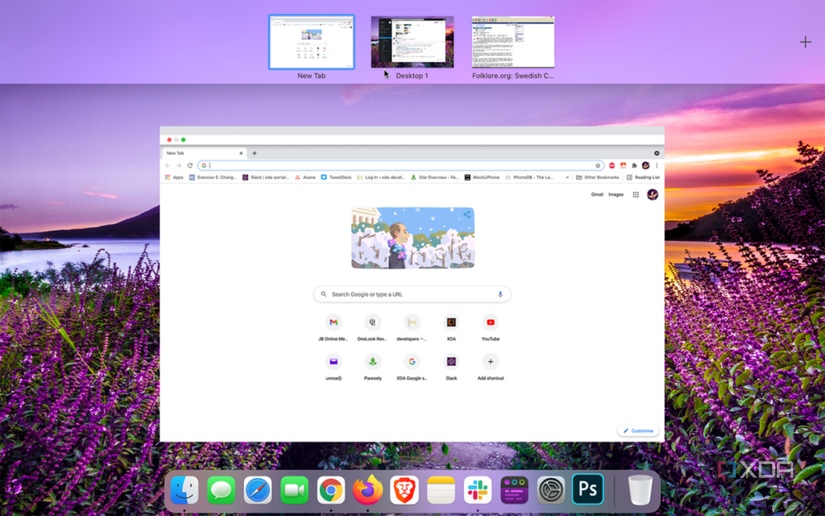Screen dimensions: 825x516
Task: Click the Chrome forward arrow
Action: [179, 165]
